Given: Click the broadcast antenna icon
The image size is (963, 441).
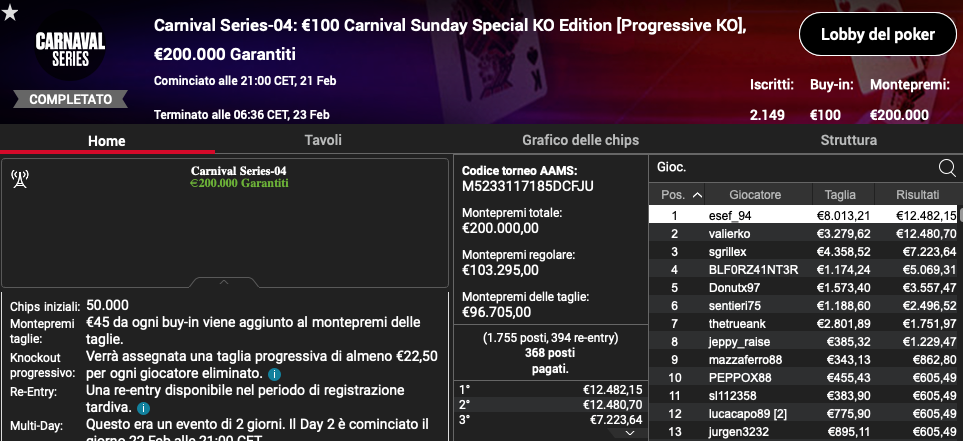Looking at the screenshot, I should (x=20, y=179).
